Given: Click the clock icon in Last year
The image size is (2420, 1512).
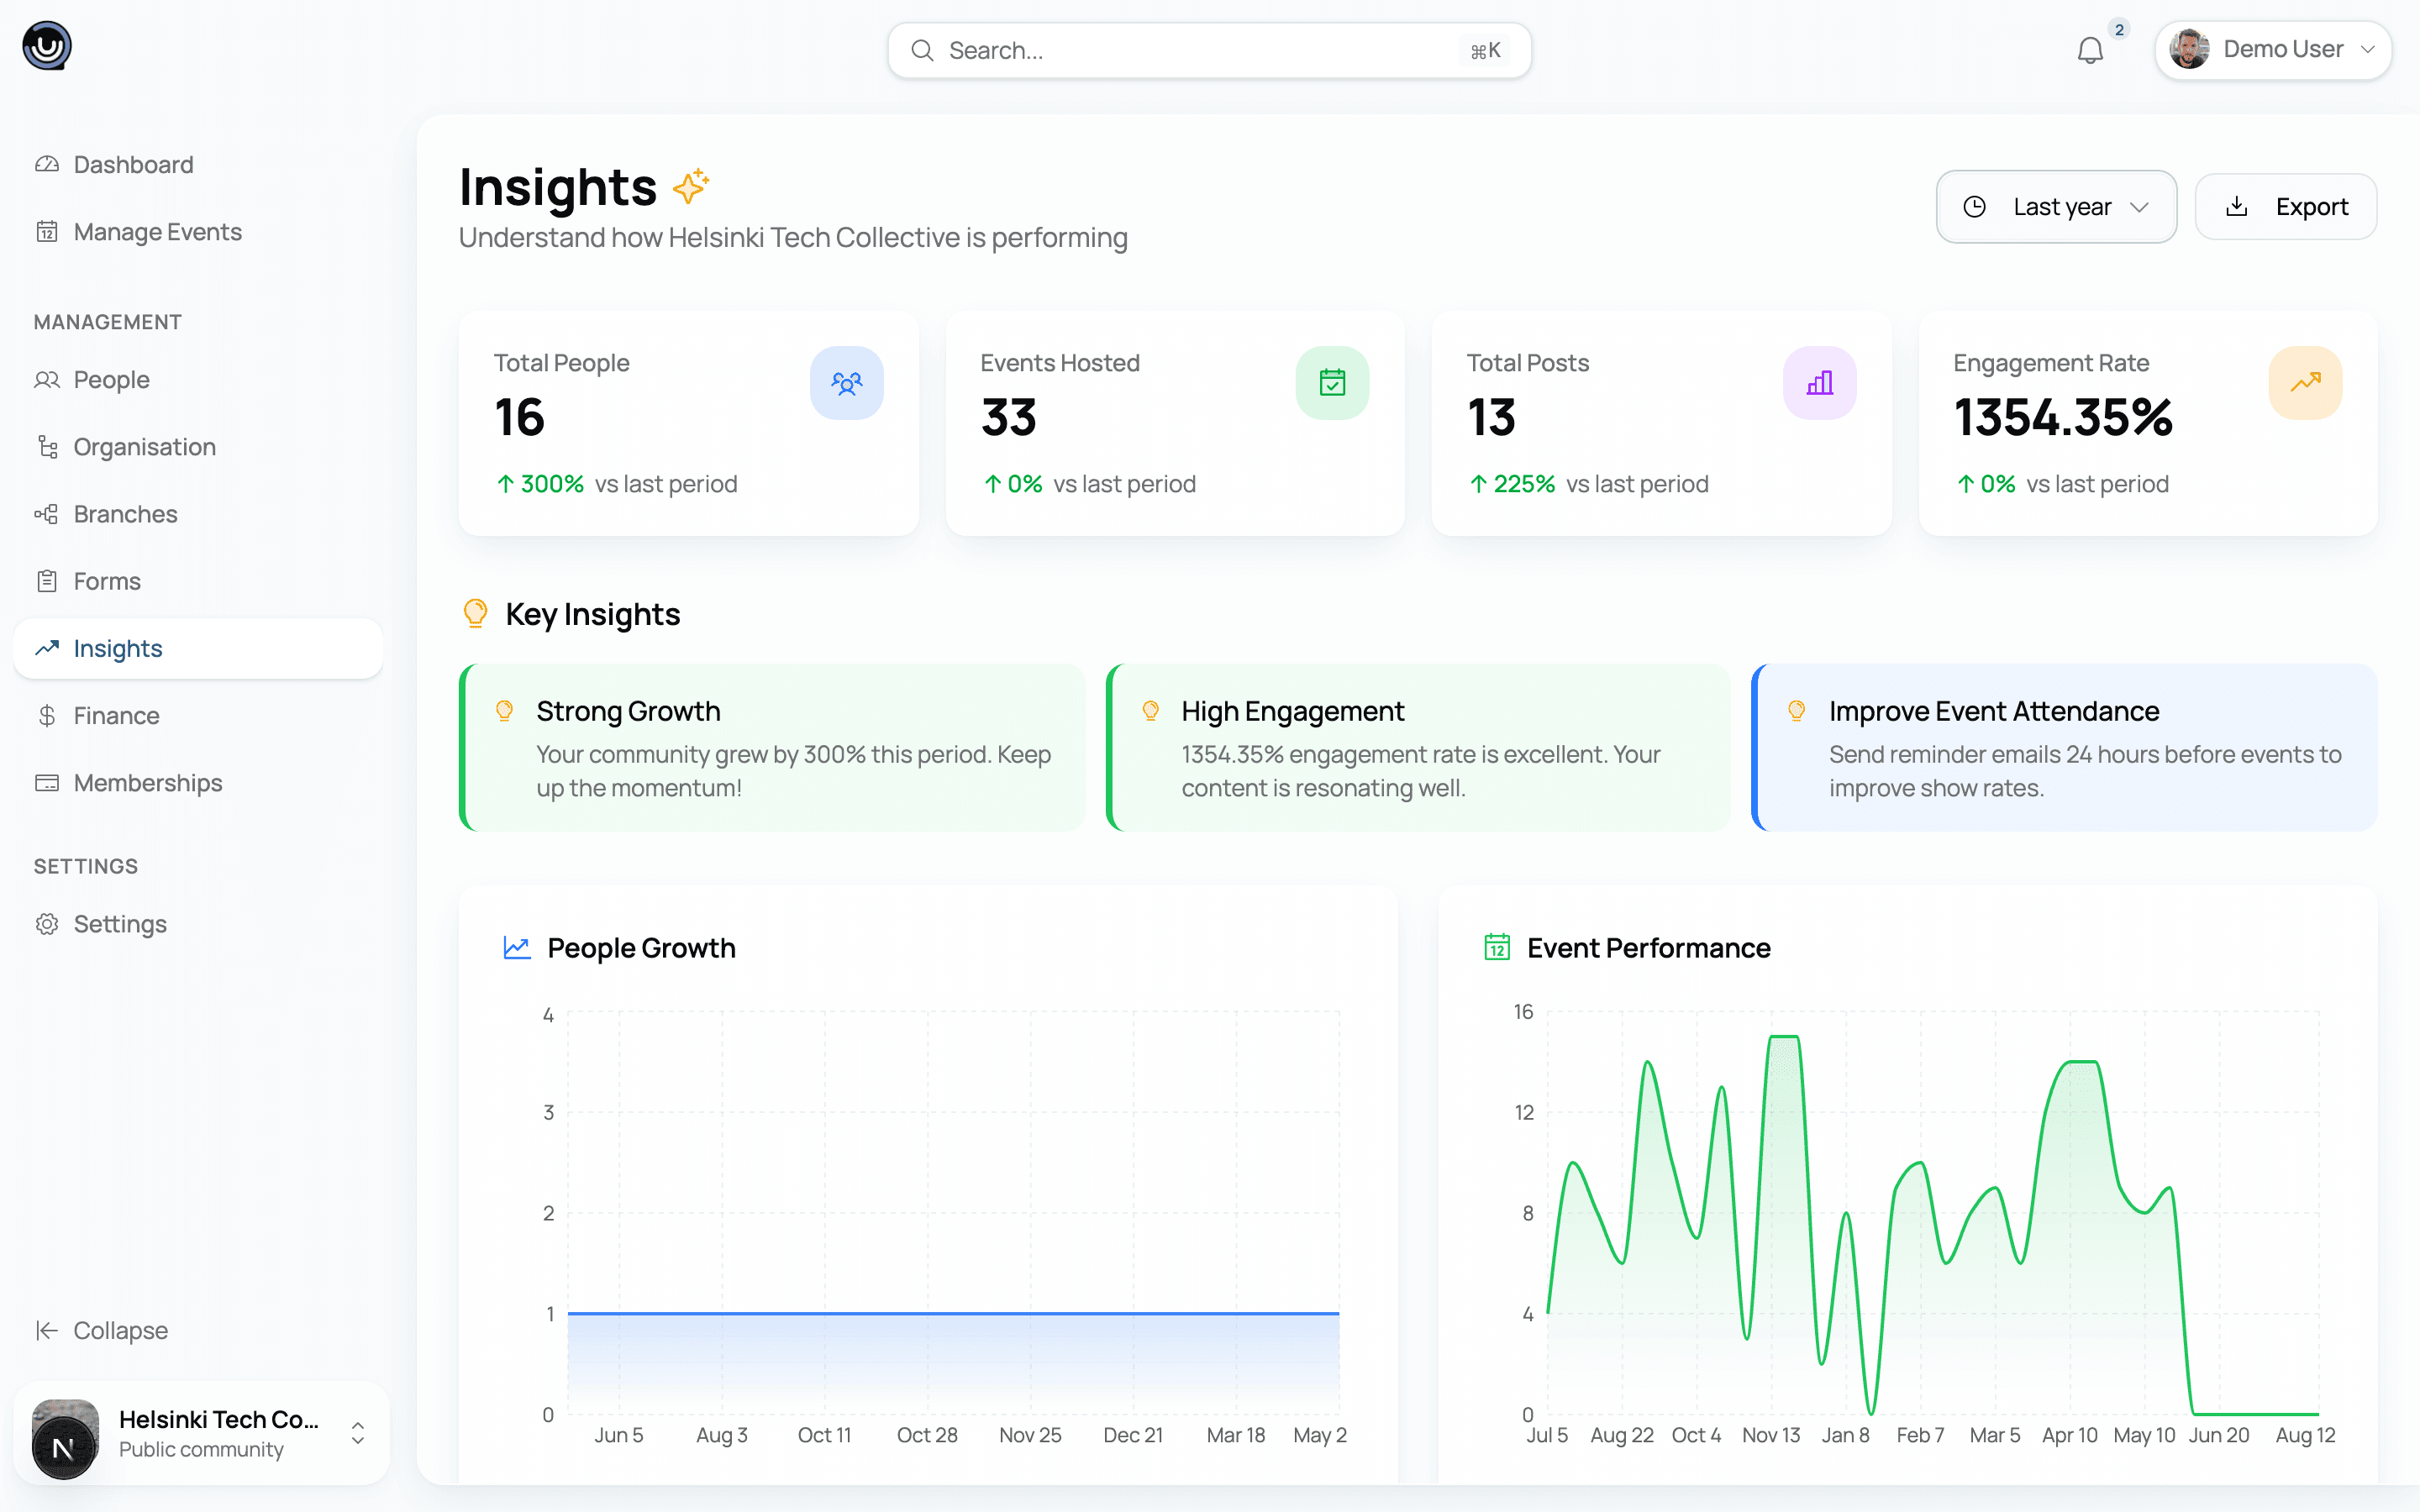Looking at the screenshot, I should point(1974,206).
